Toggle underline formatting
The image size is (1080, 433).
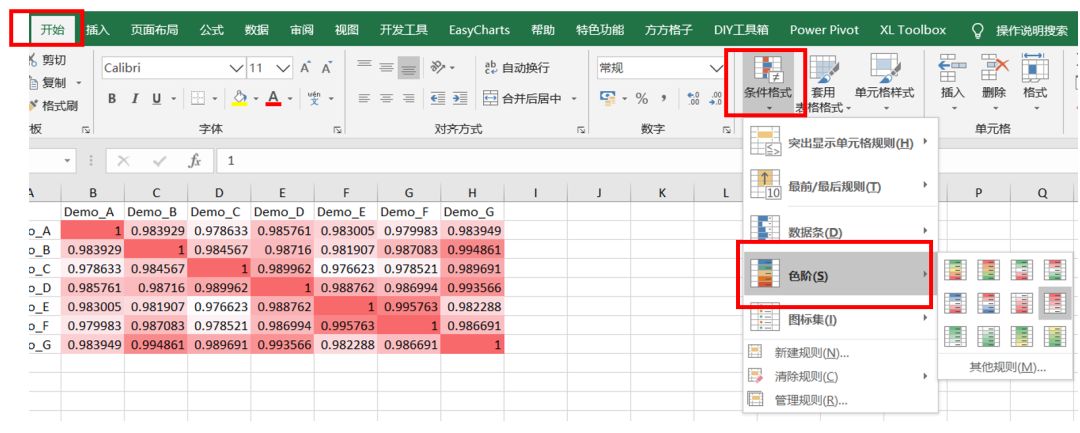[156, 99]
